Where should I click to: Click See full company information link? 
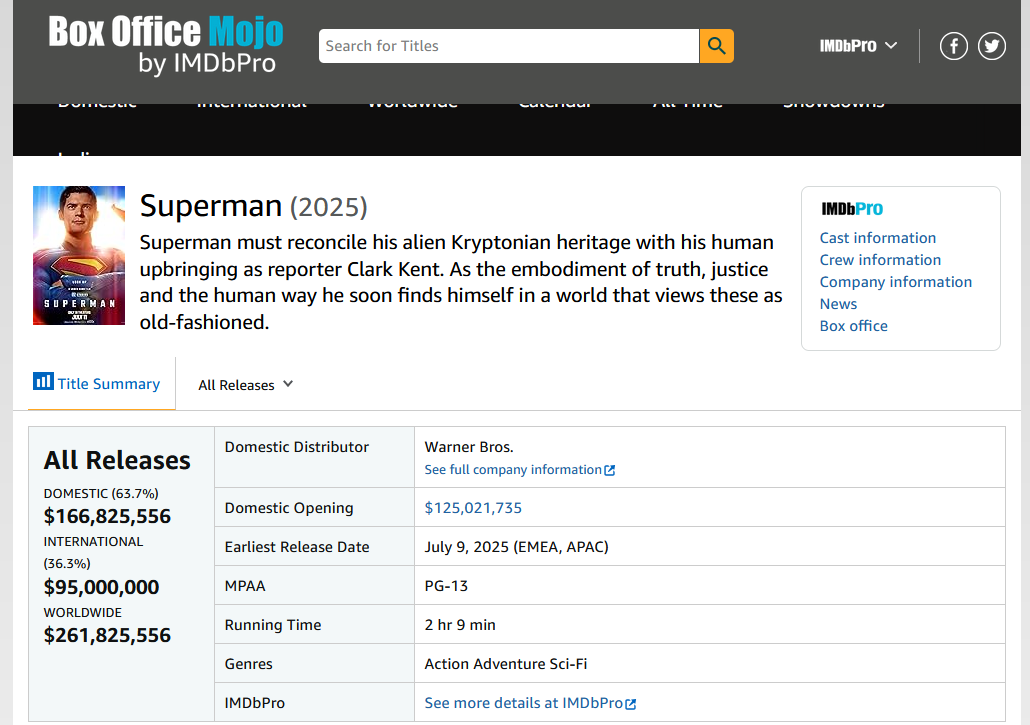pyautogui.click(x=520, y=470)
